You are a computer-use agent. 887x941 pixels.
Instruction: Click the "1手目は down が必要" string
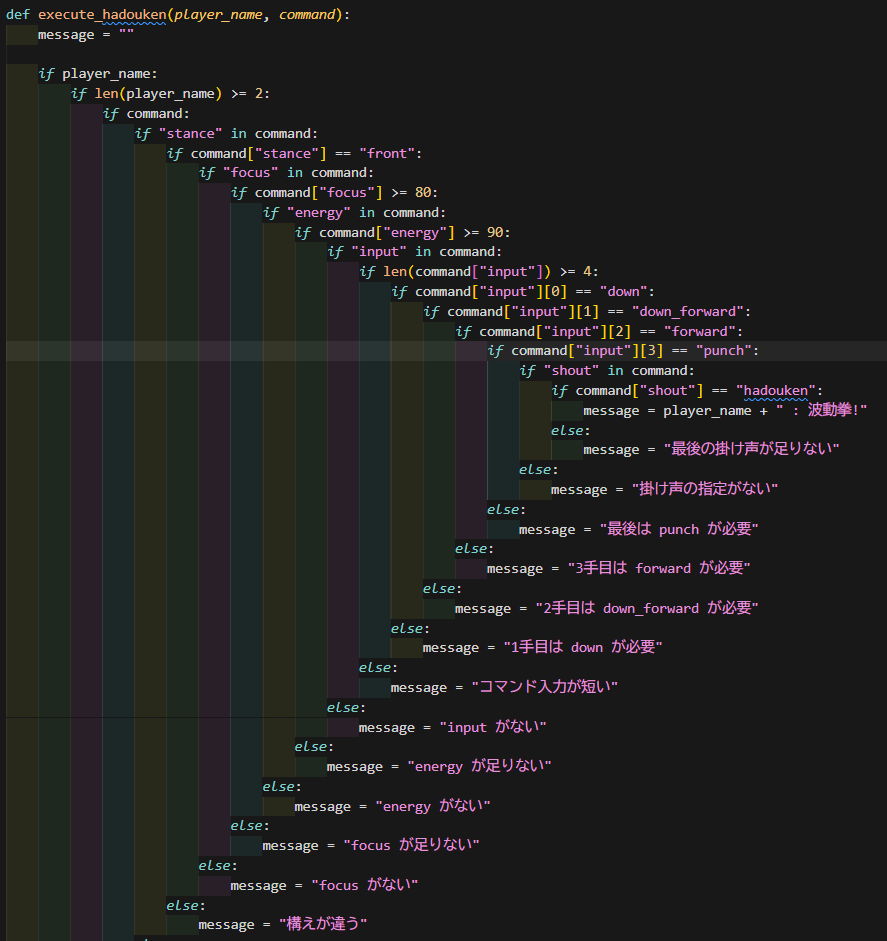[582, 647]
